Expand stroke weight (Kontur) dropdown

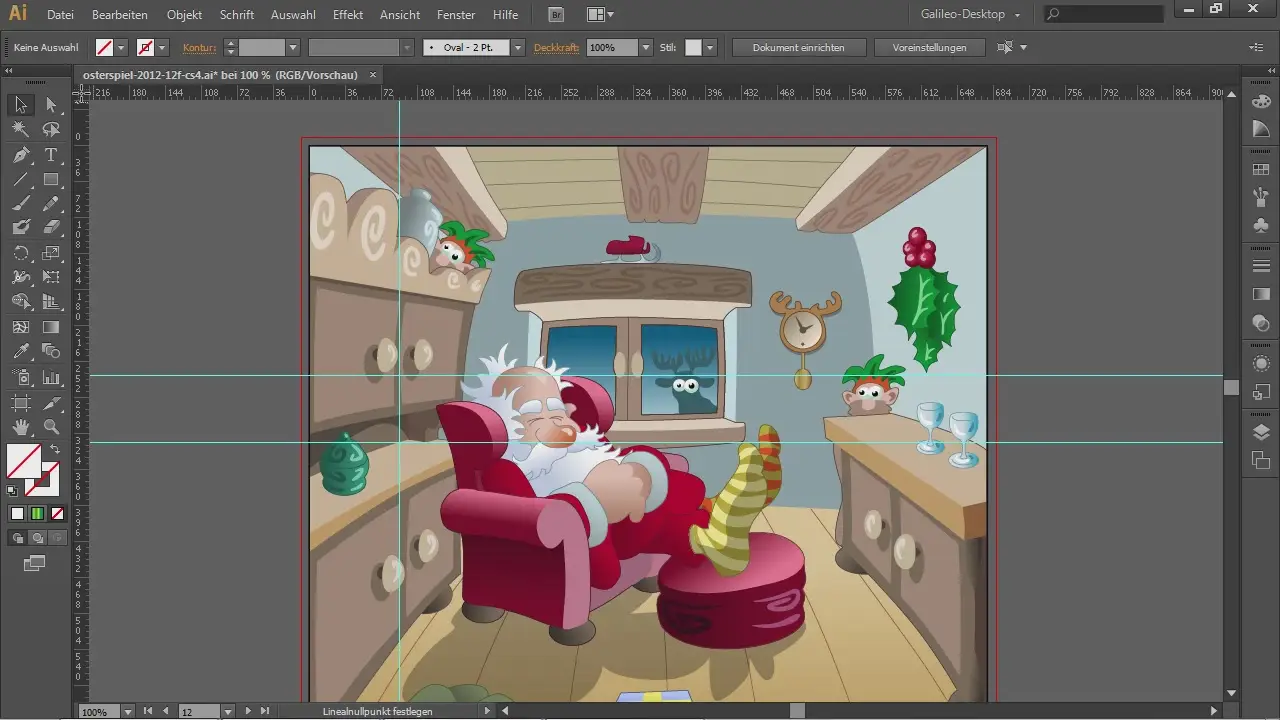point(293,47)
